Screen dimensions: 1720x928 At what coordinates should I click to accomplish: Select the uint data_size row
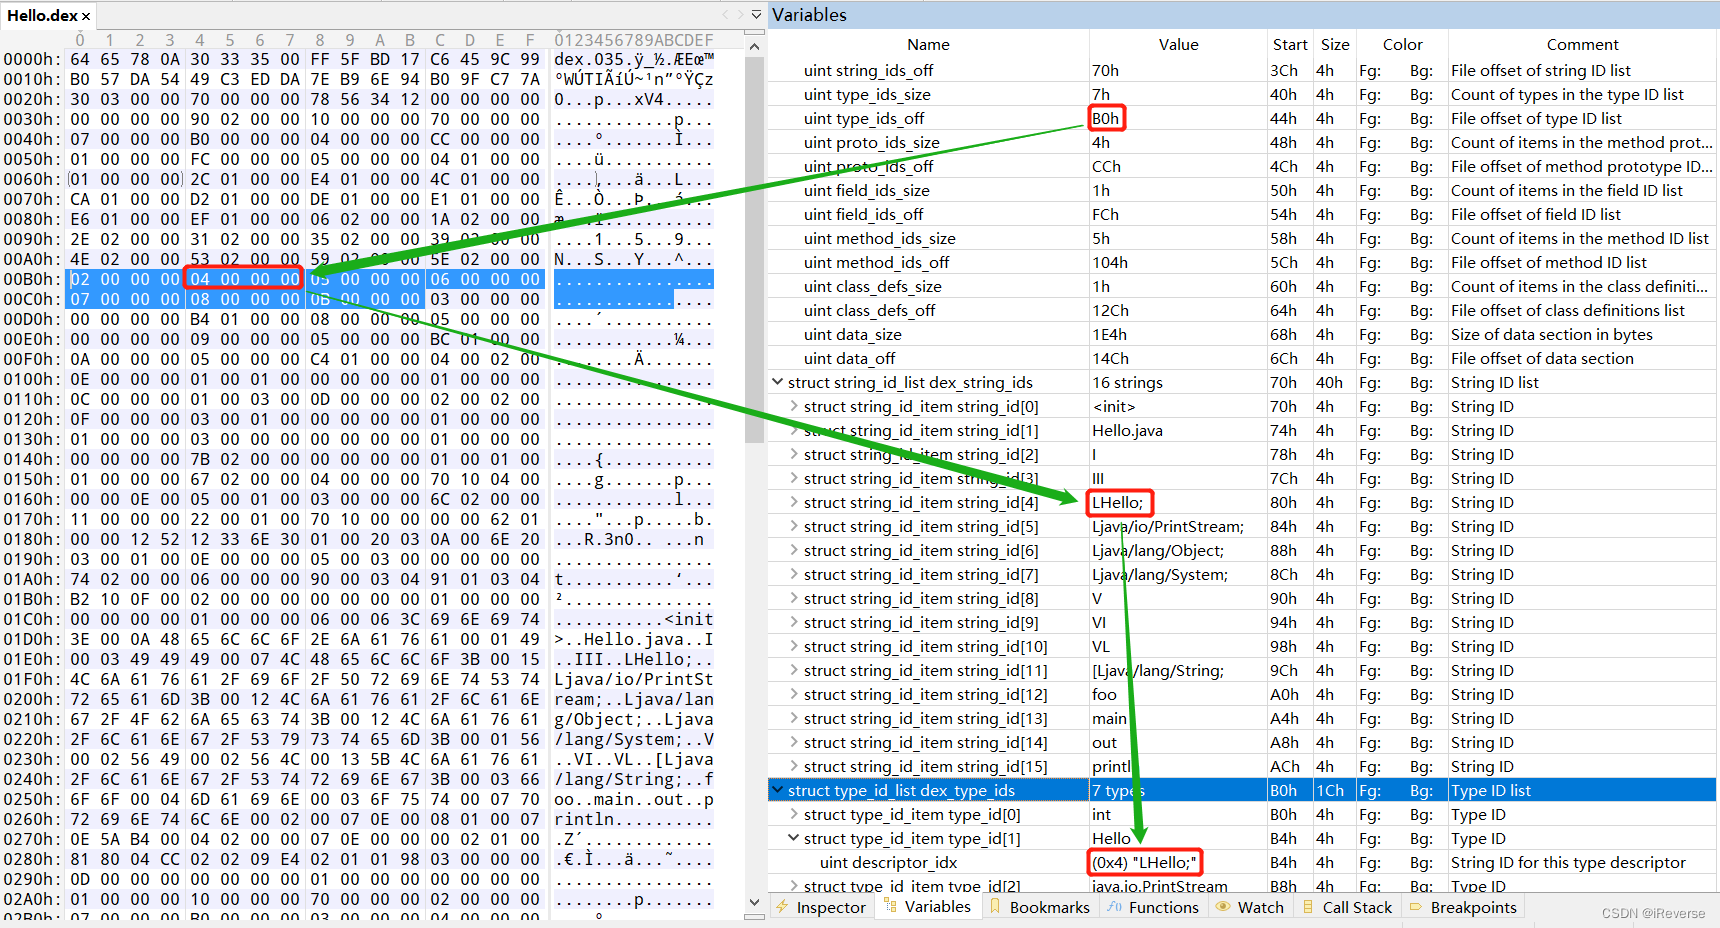1242,334
